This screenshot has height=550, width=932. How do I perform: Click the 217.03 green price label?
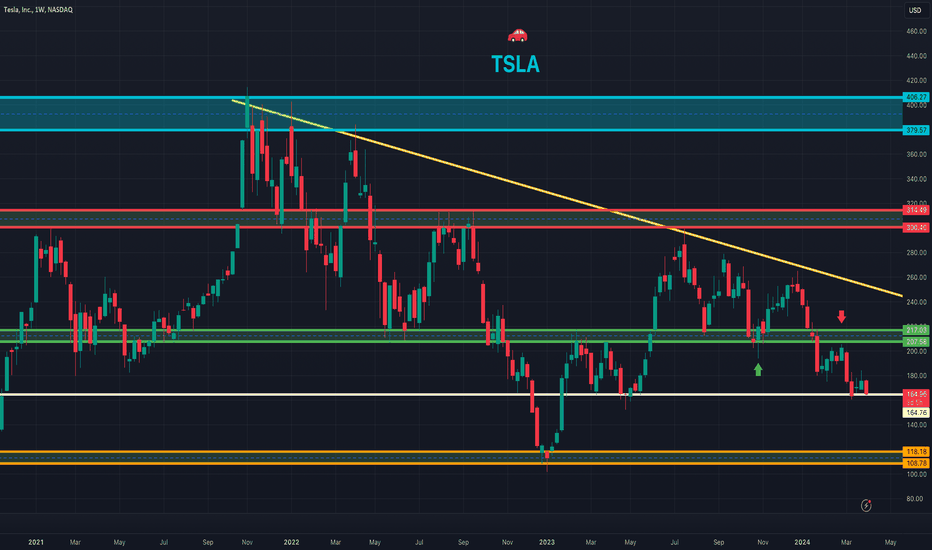pyautogui.click(x=916, y=330)
